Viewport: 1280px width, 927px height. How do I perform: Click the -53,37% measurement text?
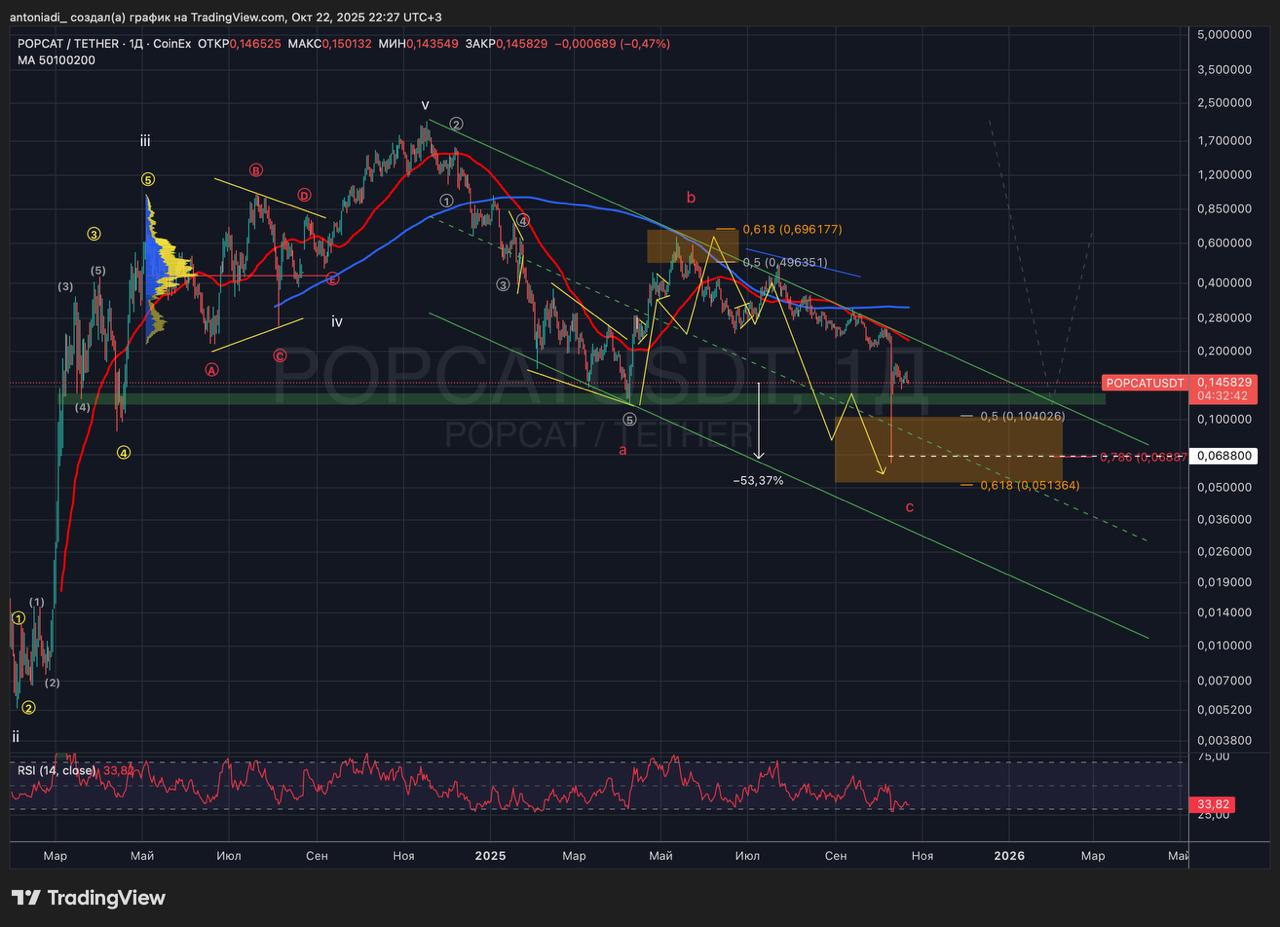tap(758, 481)
